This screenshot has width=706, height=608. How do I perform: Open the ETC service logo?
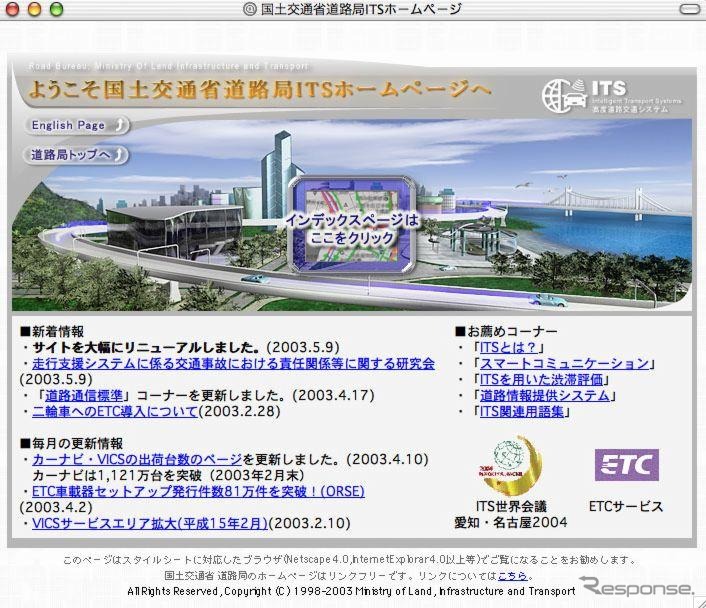tap(626, 465)
